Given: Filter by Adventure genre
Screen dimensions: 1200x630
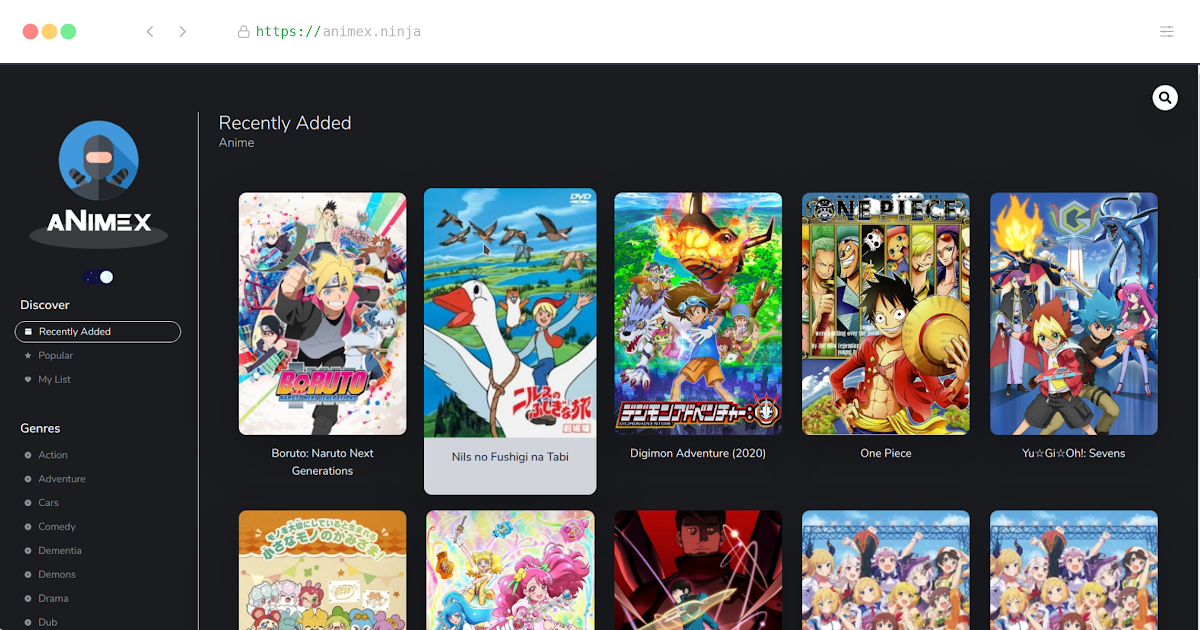Looking at the screenshot, I should pyautogui.click(x=62, y=479).
